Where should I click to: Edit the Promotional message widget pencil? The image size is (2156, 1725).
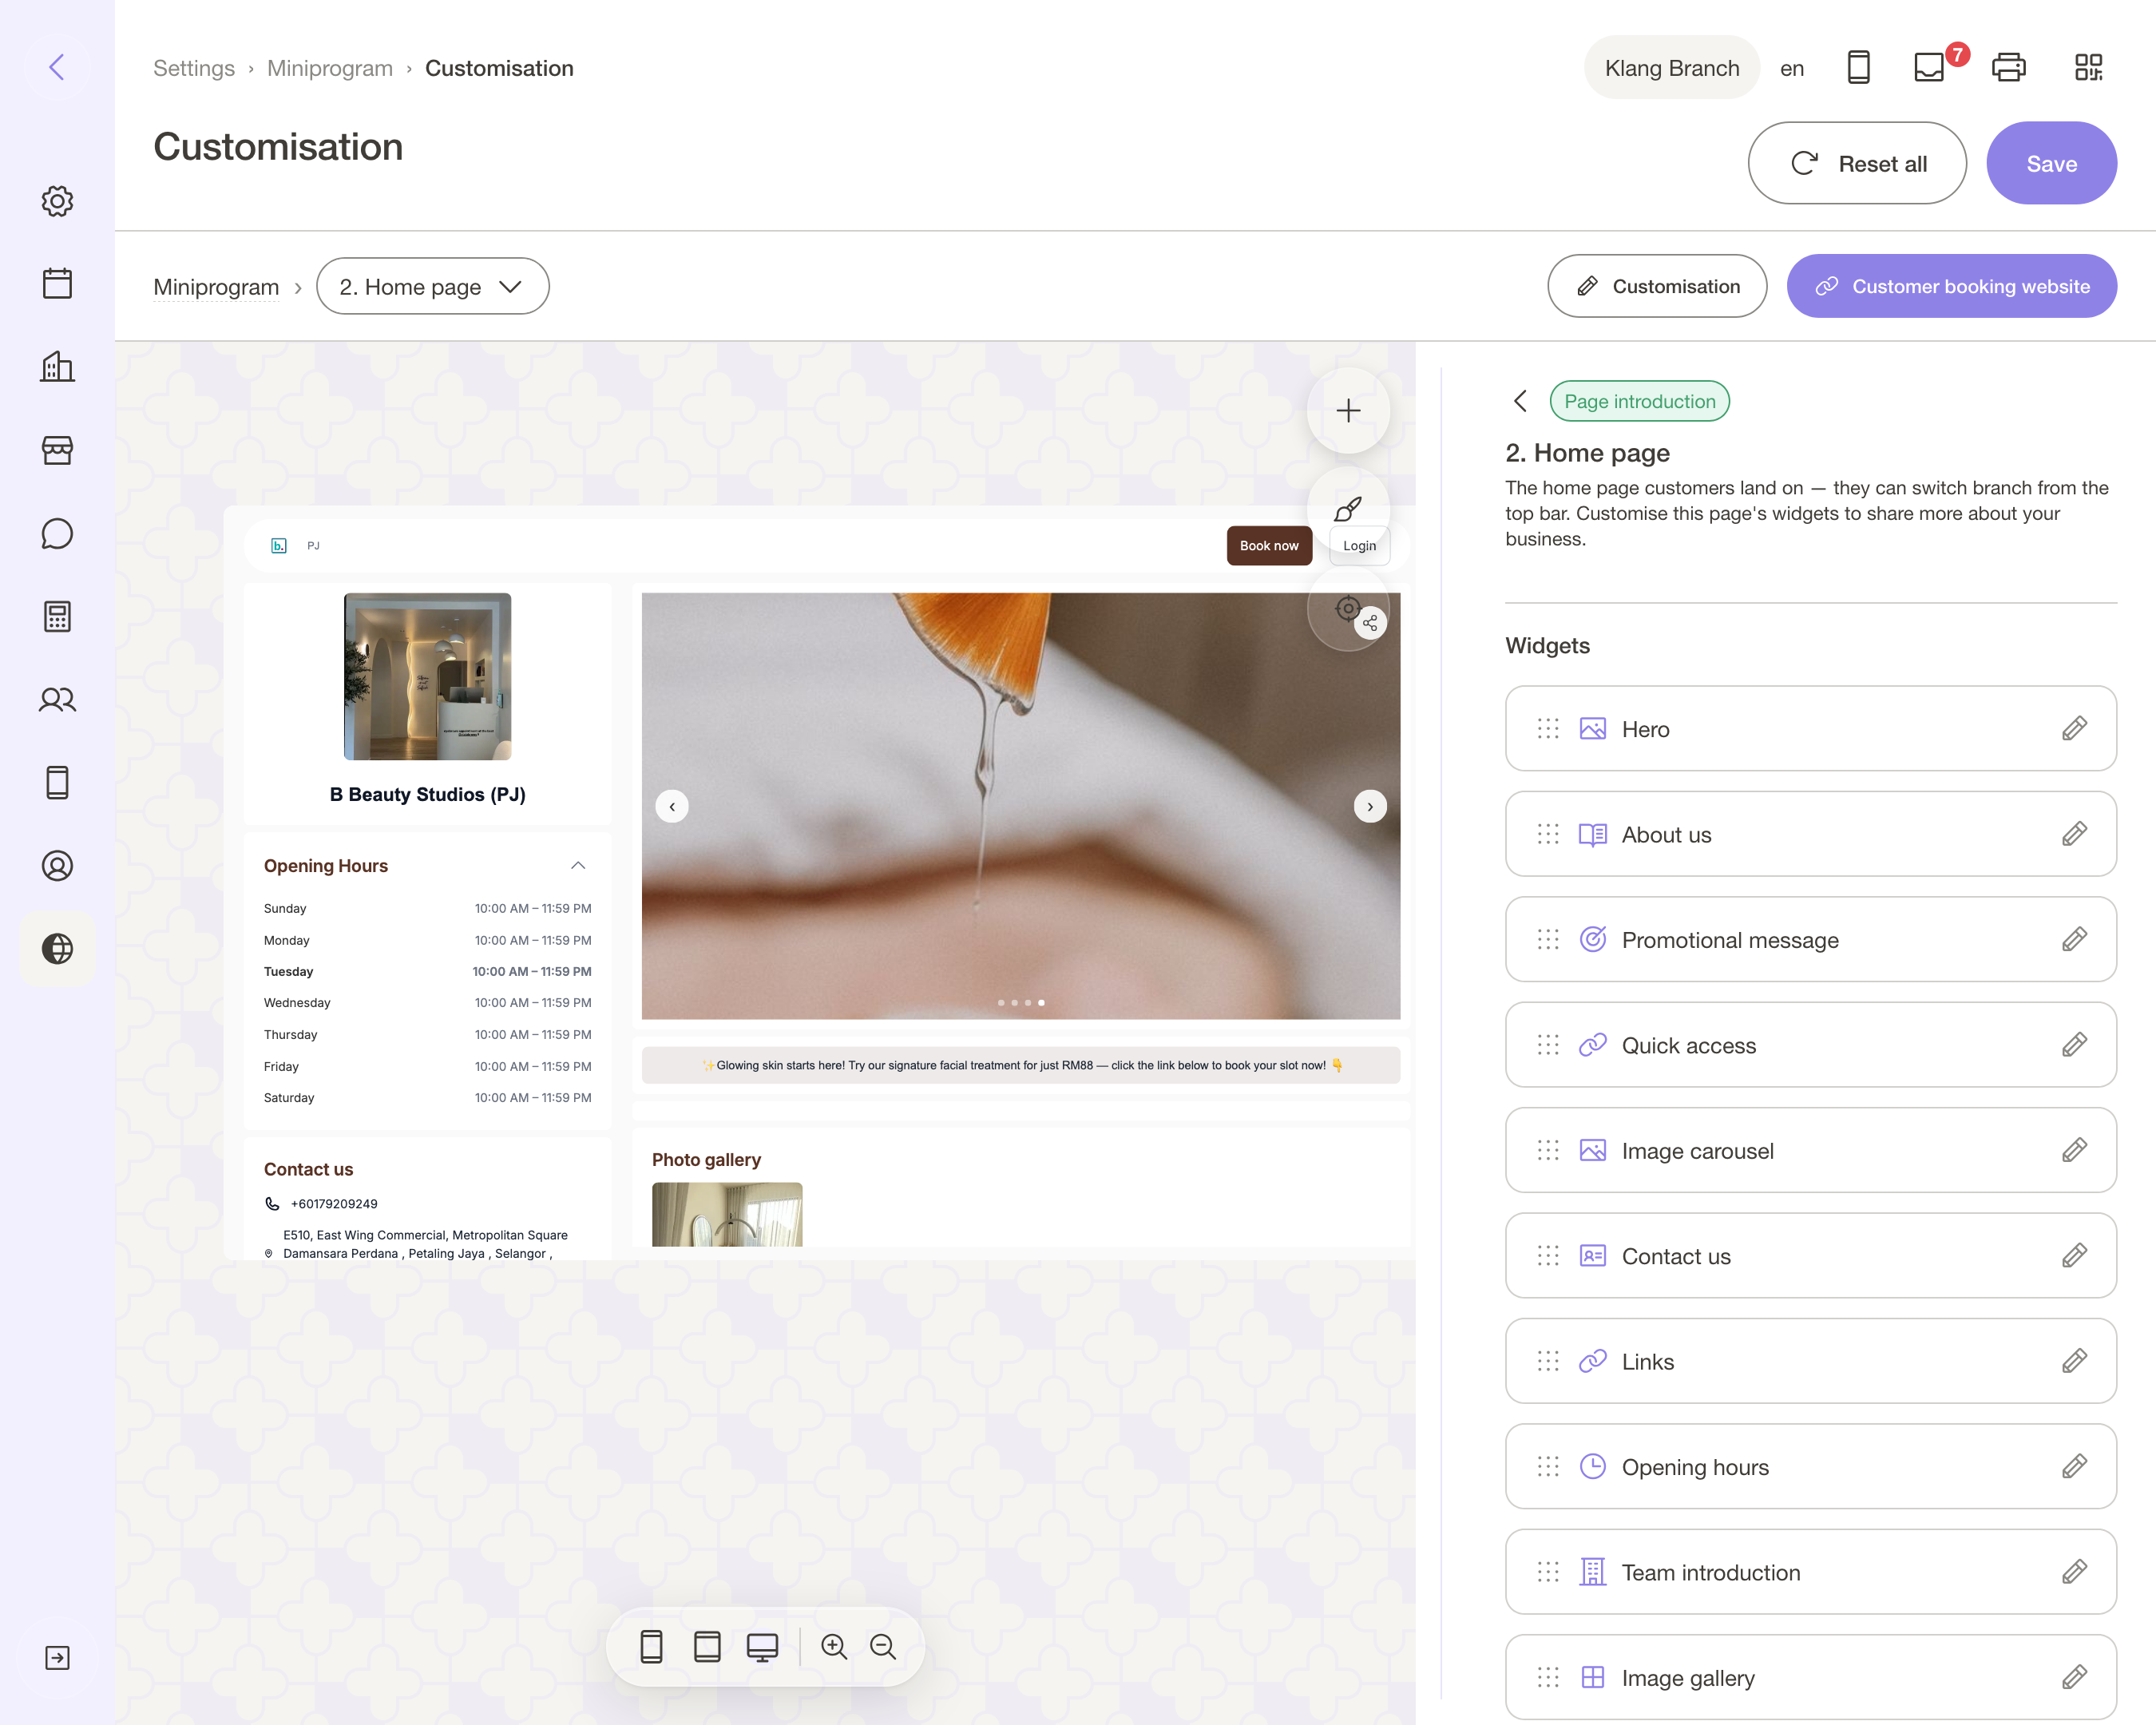coord(2074,939)
